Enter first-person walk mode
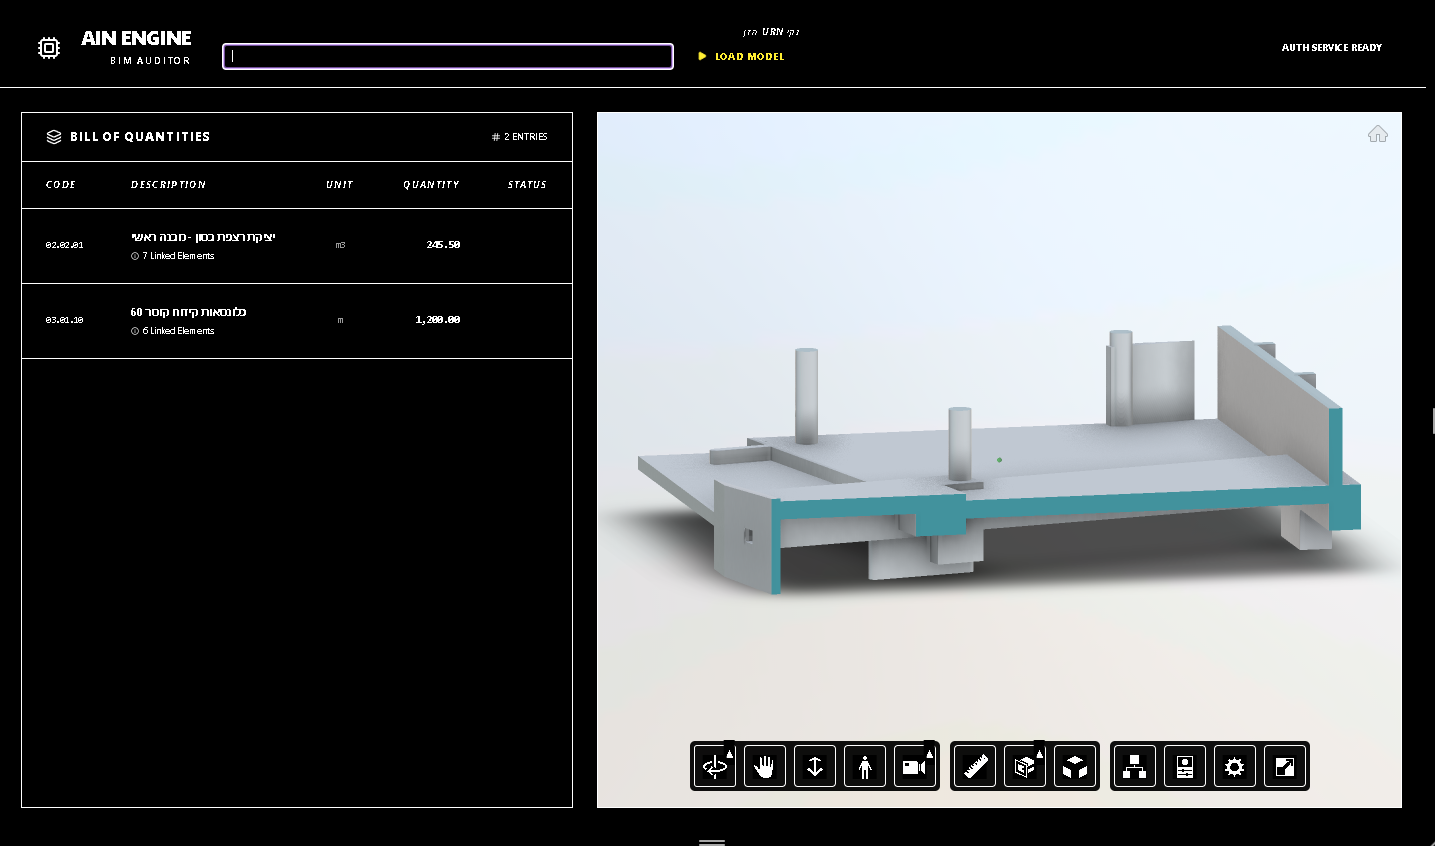This screenshot has width=1435, height=846. click(865, 766)
